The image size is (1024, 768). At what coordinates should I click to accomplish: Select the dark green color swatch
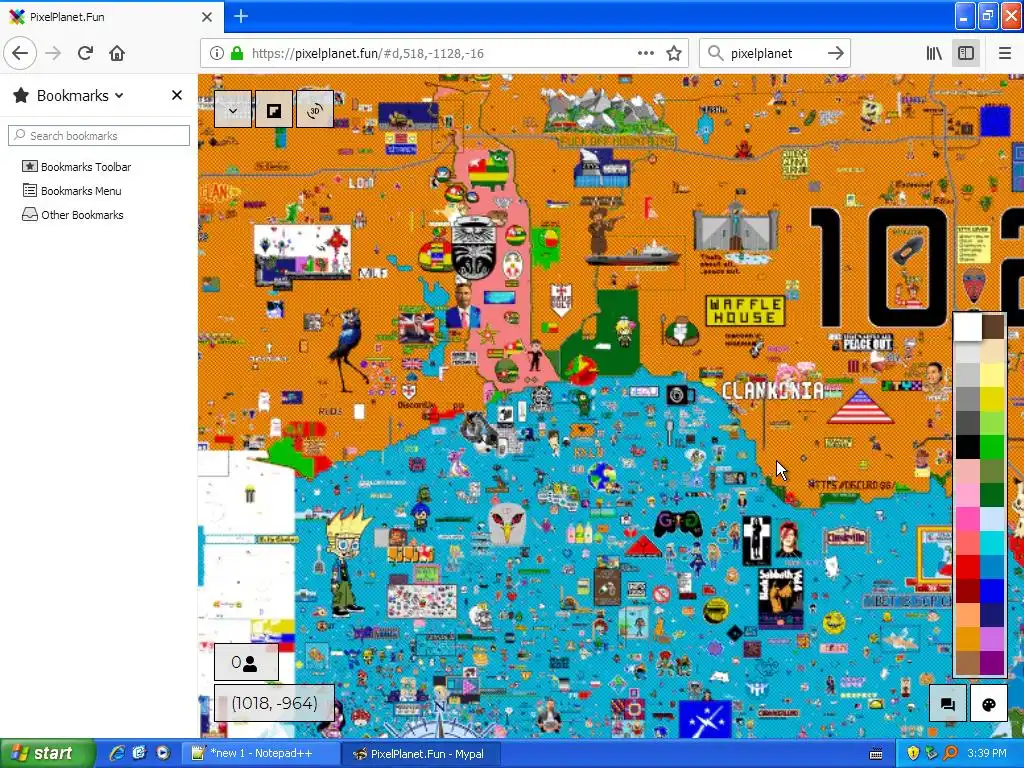tap(992, 495)
